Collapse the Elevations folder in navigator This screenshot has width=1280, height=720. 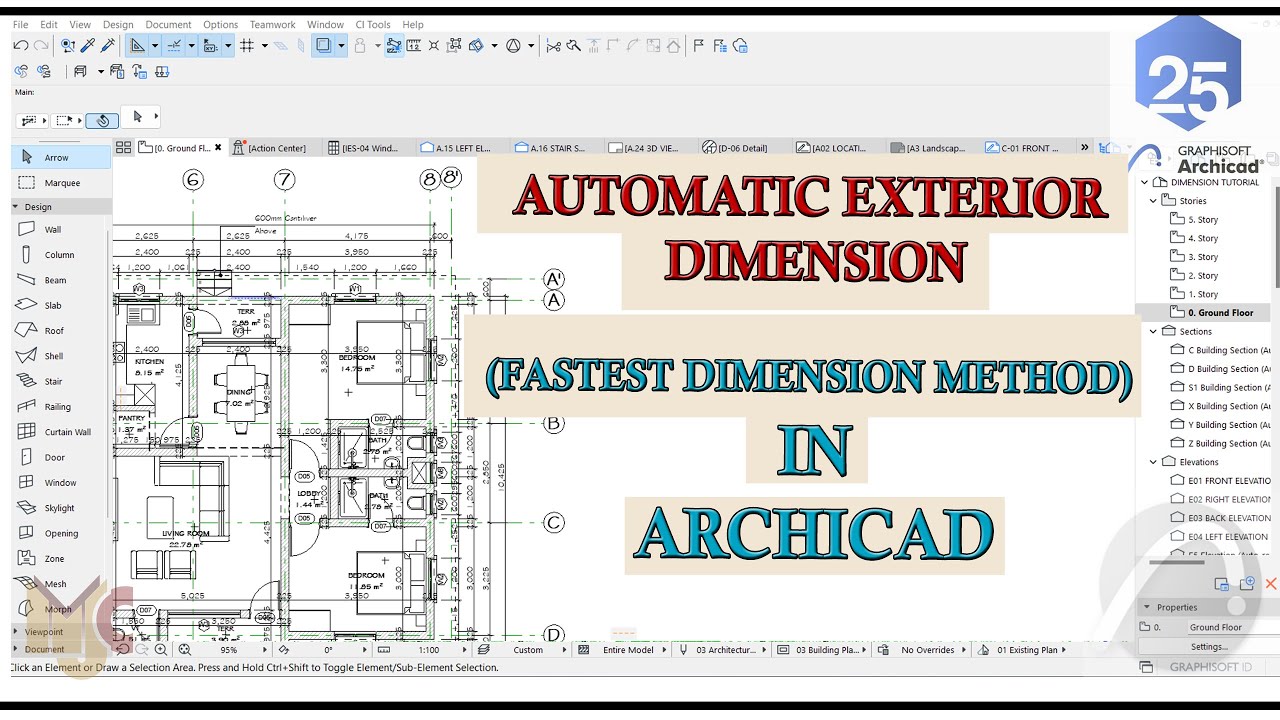pos(1153,462)
